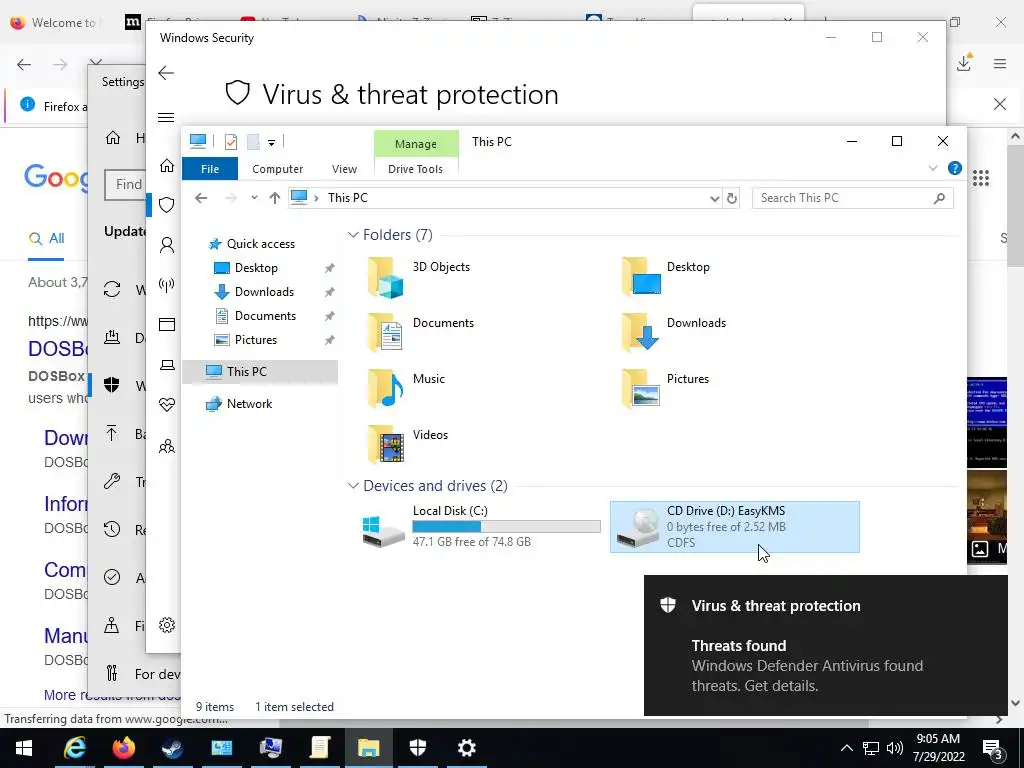Open Firefox application menu hamburger
This screenshot has width=1024, height=768.
click(x=1000, y=63)
